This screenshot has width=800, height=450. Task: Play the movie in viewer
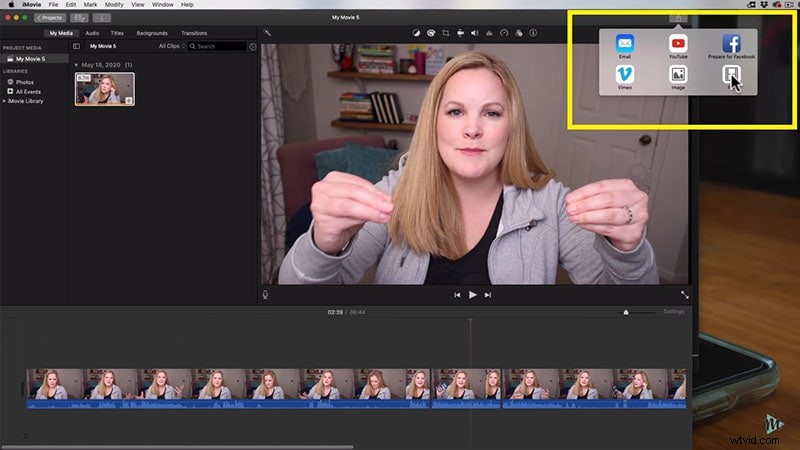[x=472, y=295]
